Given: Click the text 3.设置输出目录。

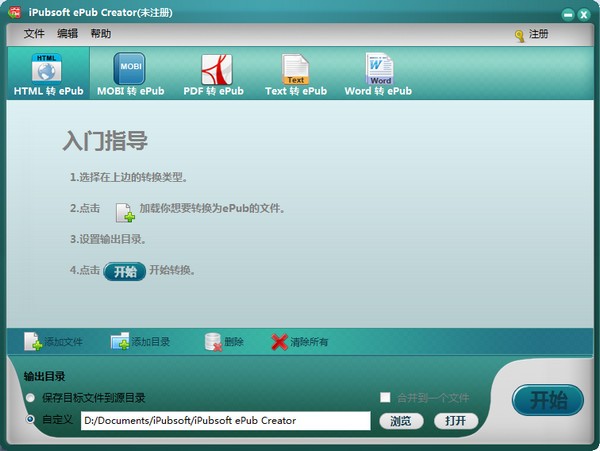Looking at the screenshot, I should [x=108, y=239].
